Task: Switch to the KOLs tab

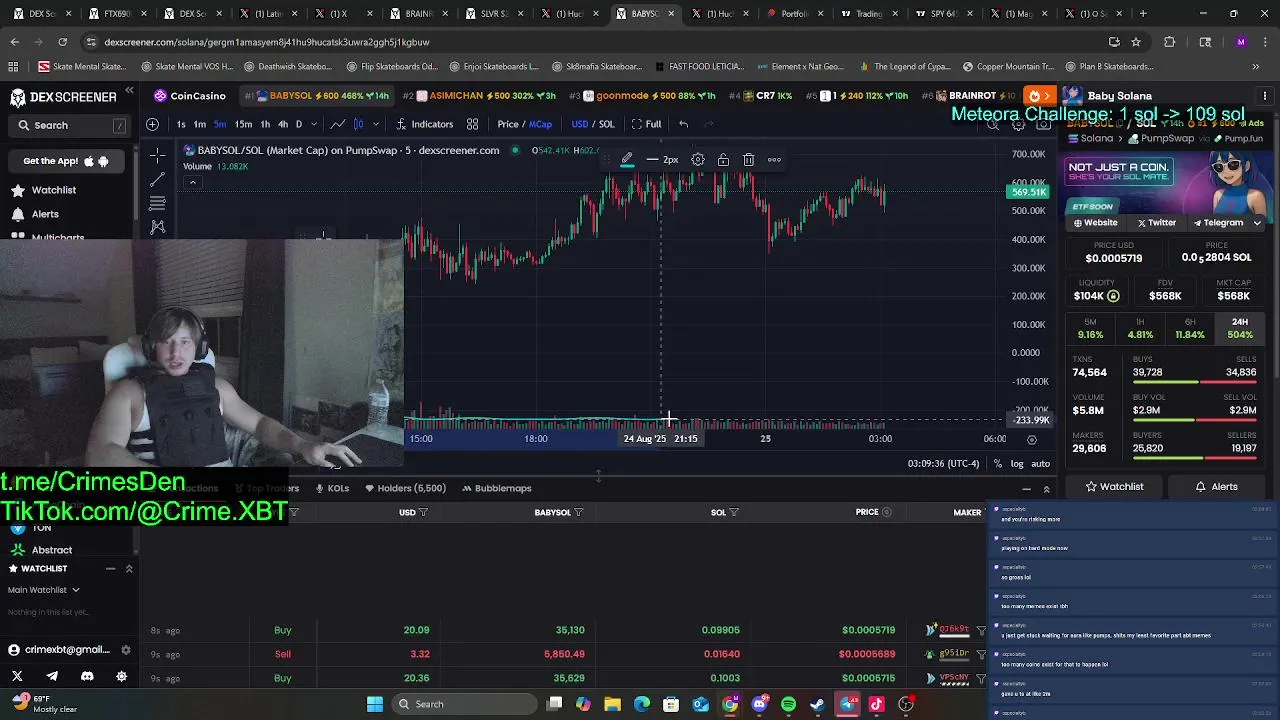Action: coord(332,488)
